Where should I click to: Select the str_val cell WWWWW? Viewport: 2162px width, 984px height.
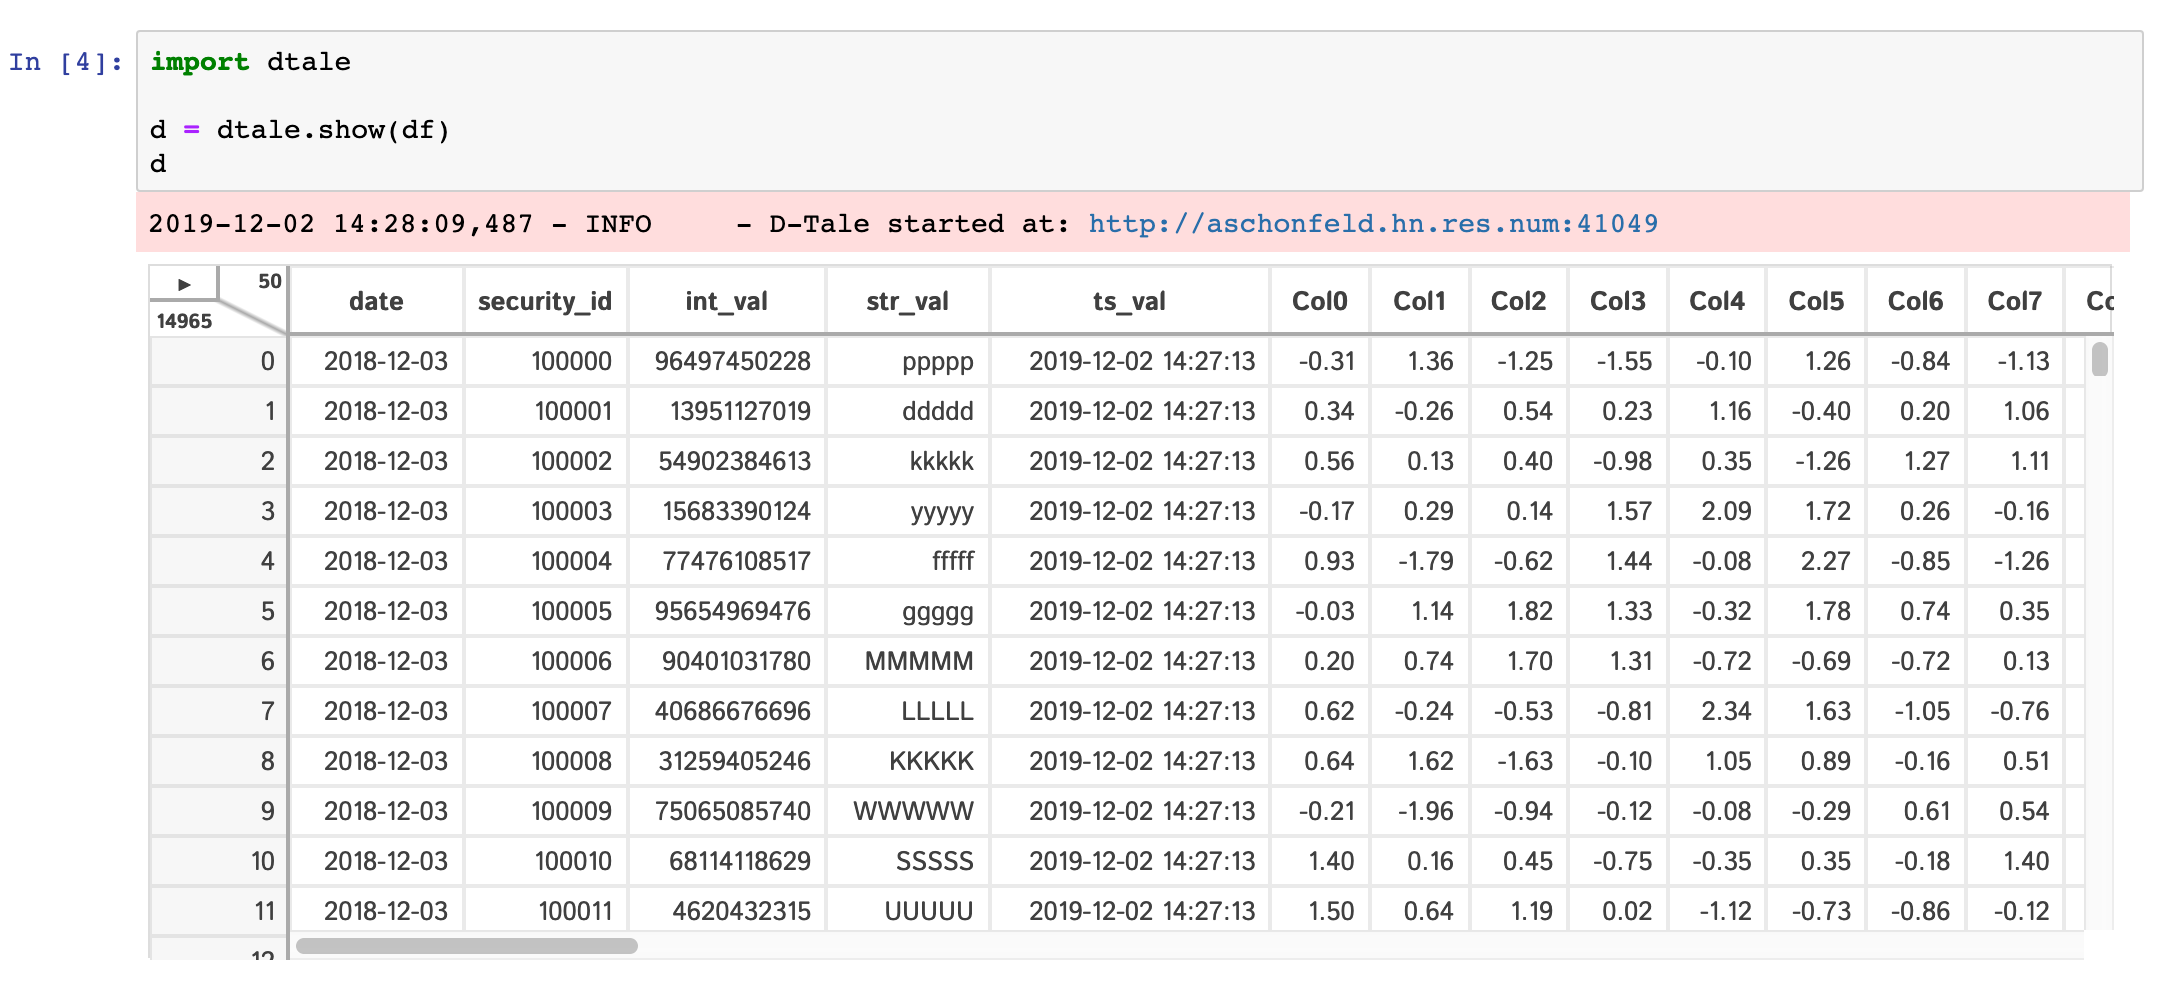(x=912, y=811)
